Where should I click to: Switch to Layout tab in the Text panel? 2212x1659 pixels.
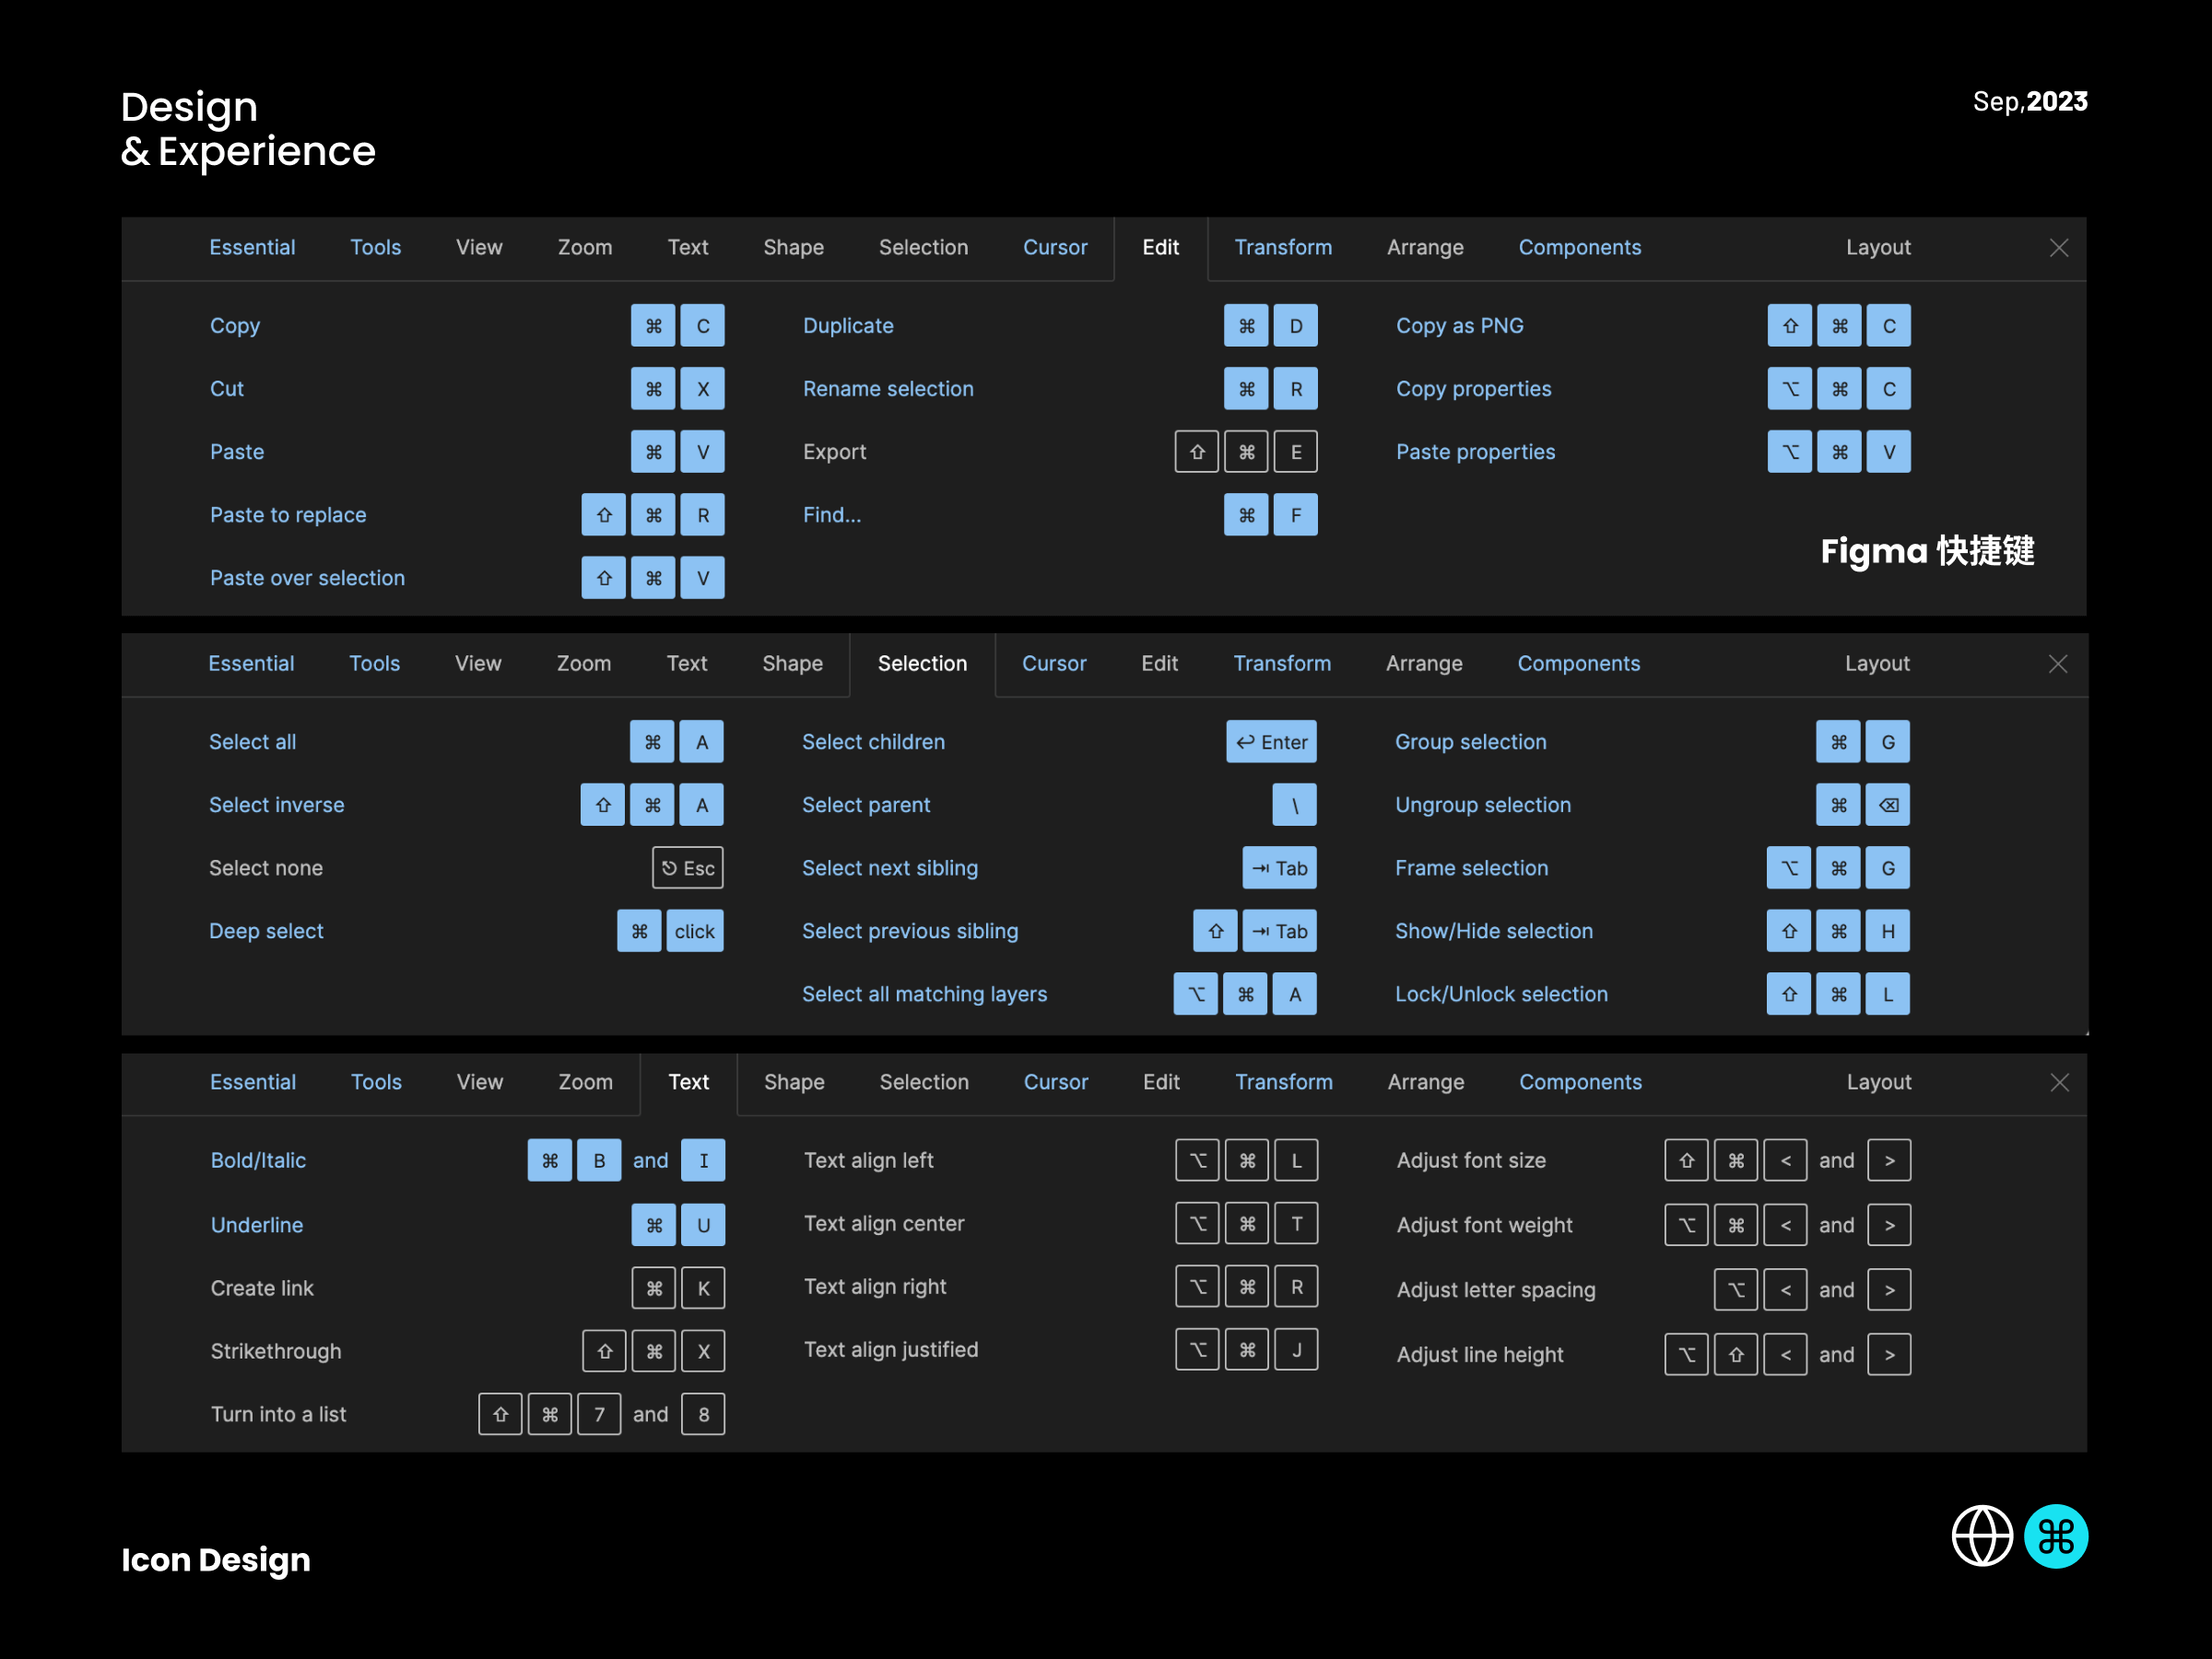(x=1878, y=1082)
